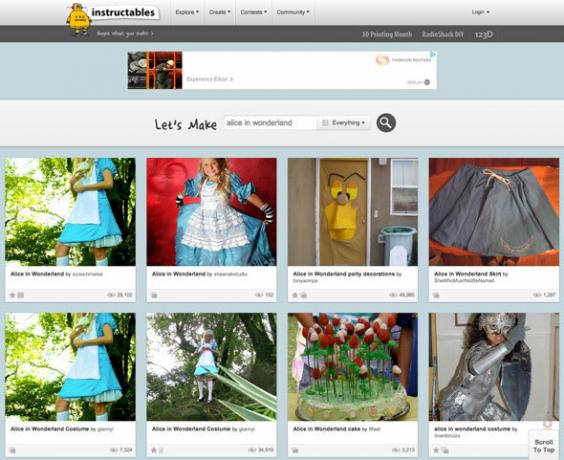Open the silver armor costume thumbnail
This screenshot has height=460, width=564.
click(494, 367)
